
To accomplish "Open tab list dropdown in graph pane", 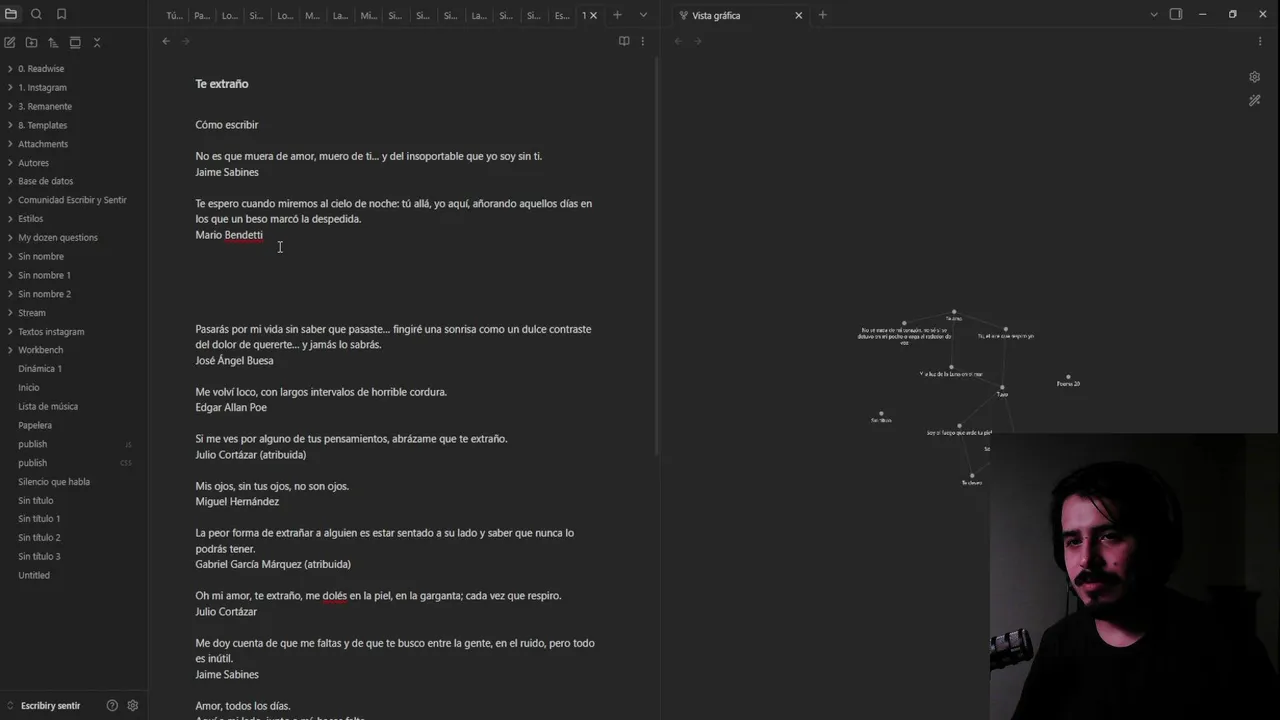I will [x=1153, y=15].
